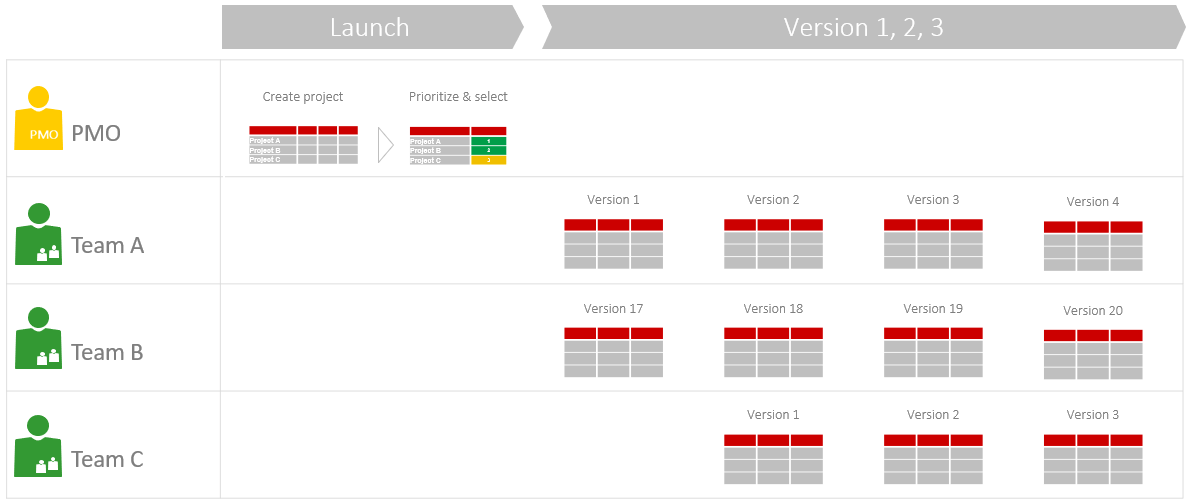Select the green Team A person icon
Viewport: 1188px width, 502px height.
tap(38, 235)
